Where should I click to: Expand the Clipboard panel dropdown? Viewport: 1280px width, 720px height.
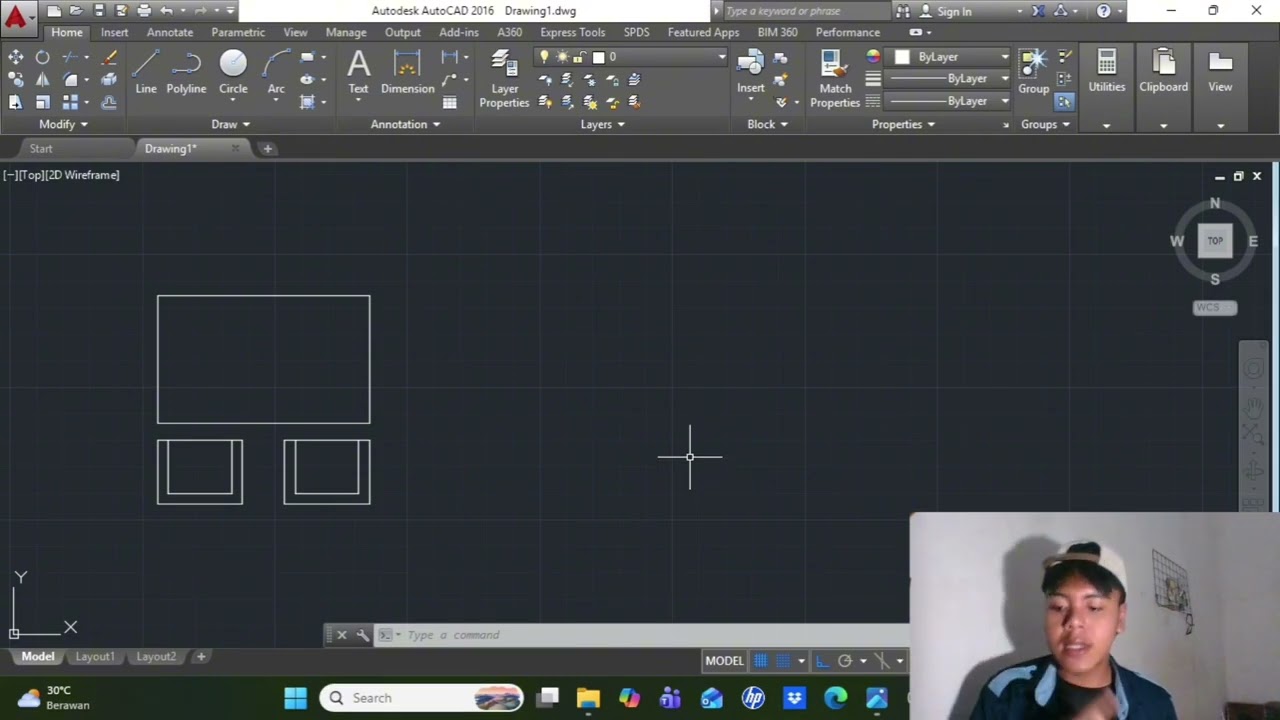[x=1163, y=125]
